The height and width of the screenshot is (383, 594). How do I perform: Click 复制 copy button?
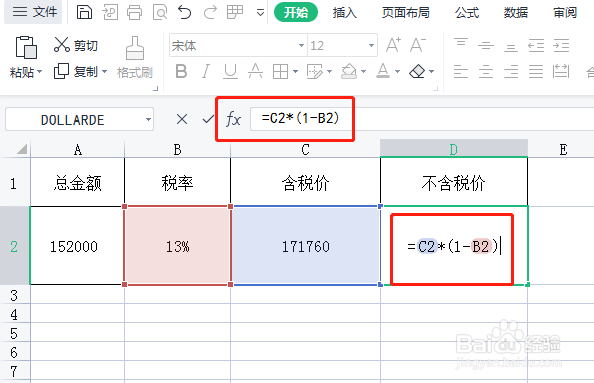[76, 71]
